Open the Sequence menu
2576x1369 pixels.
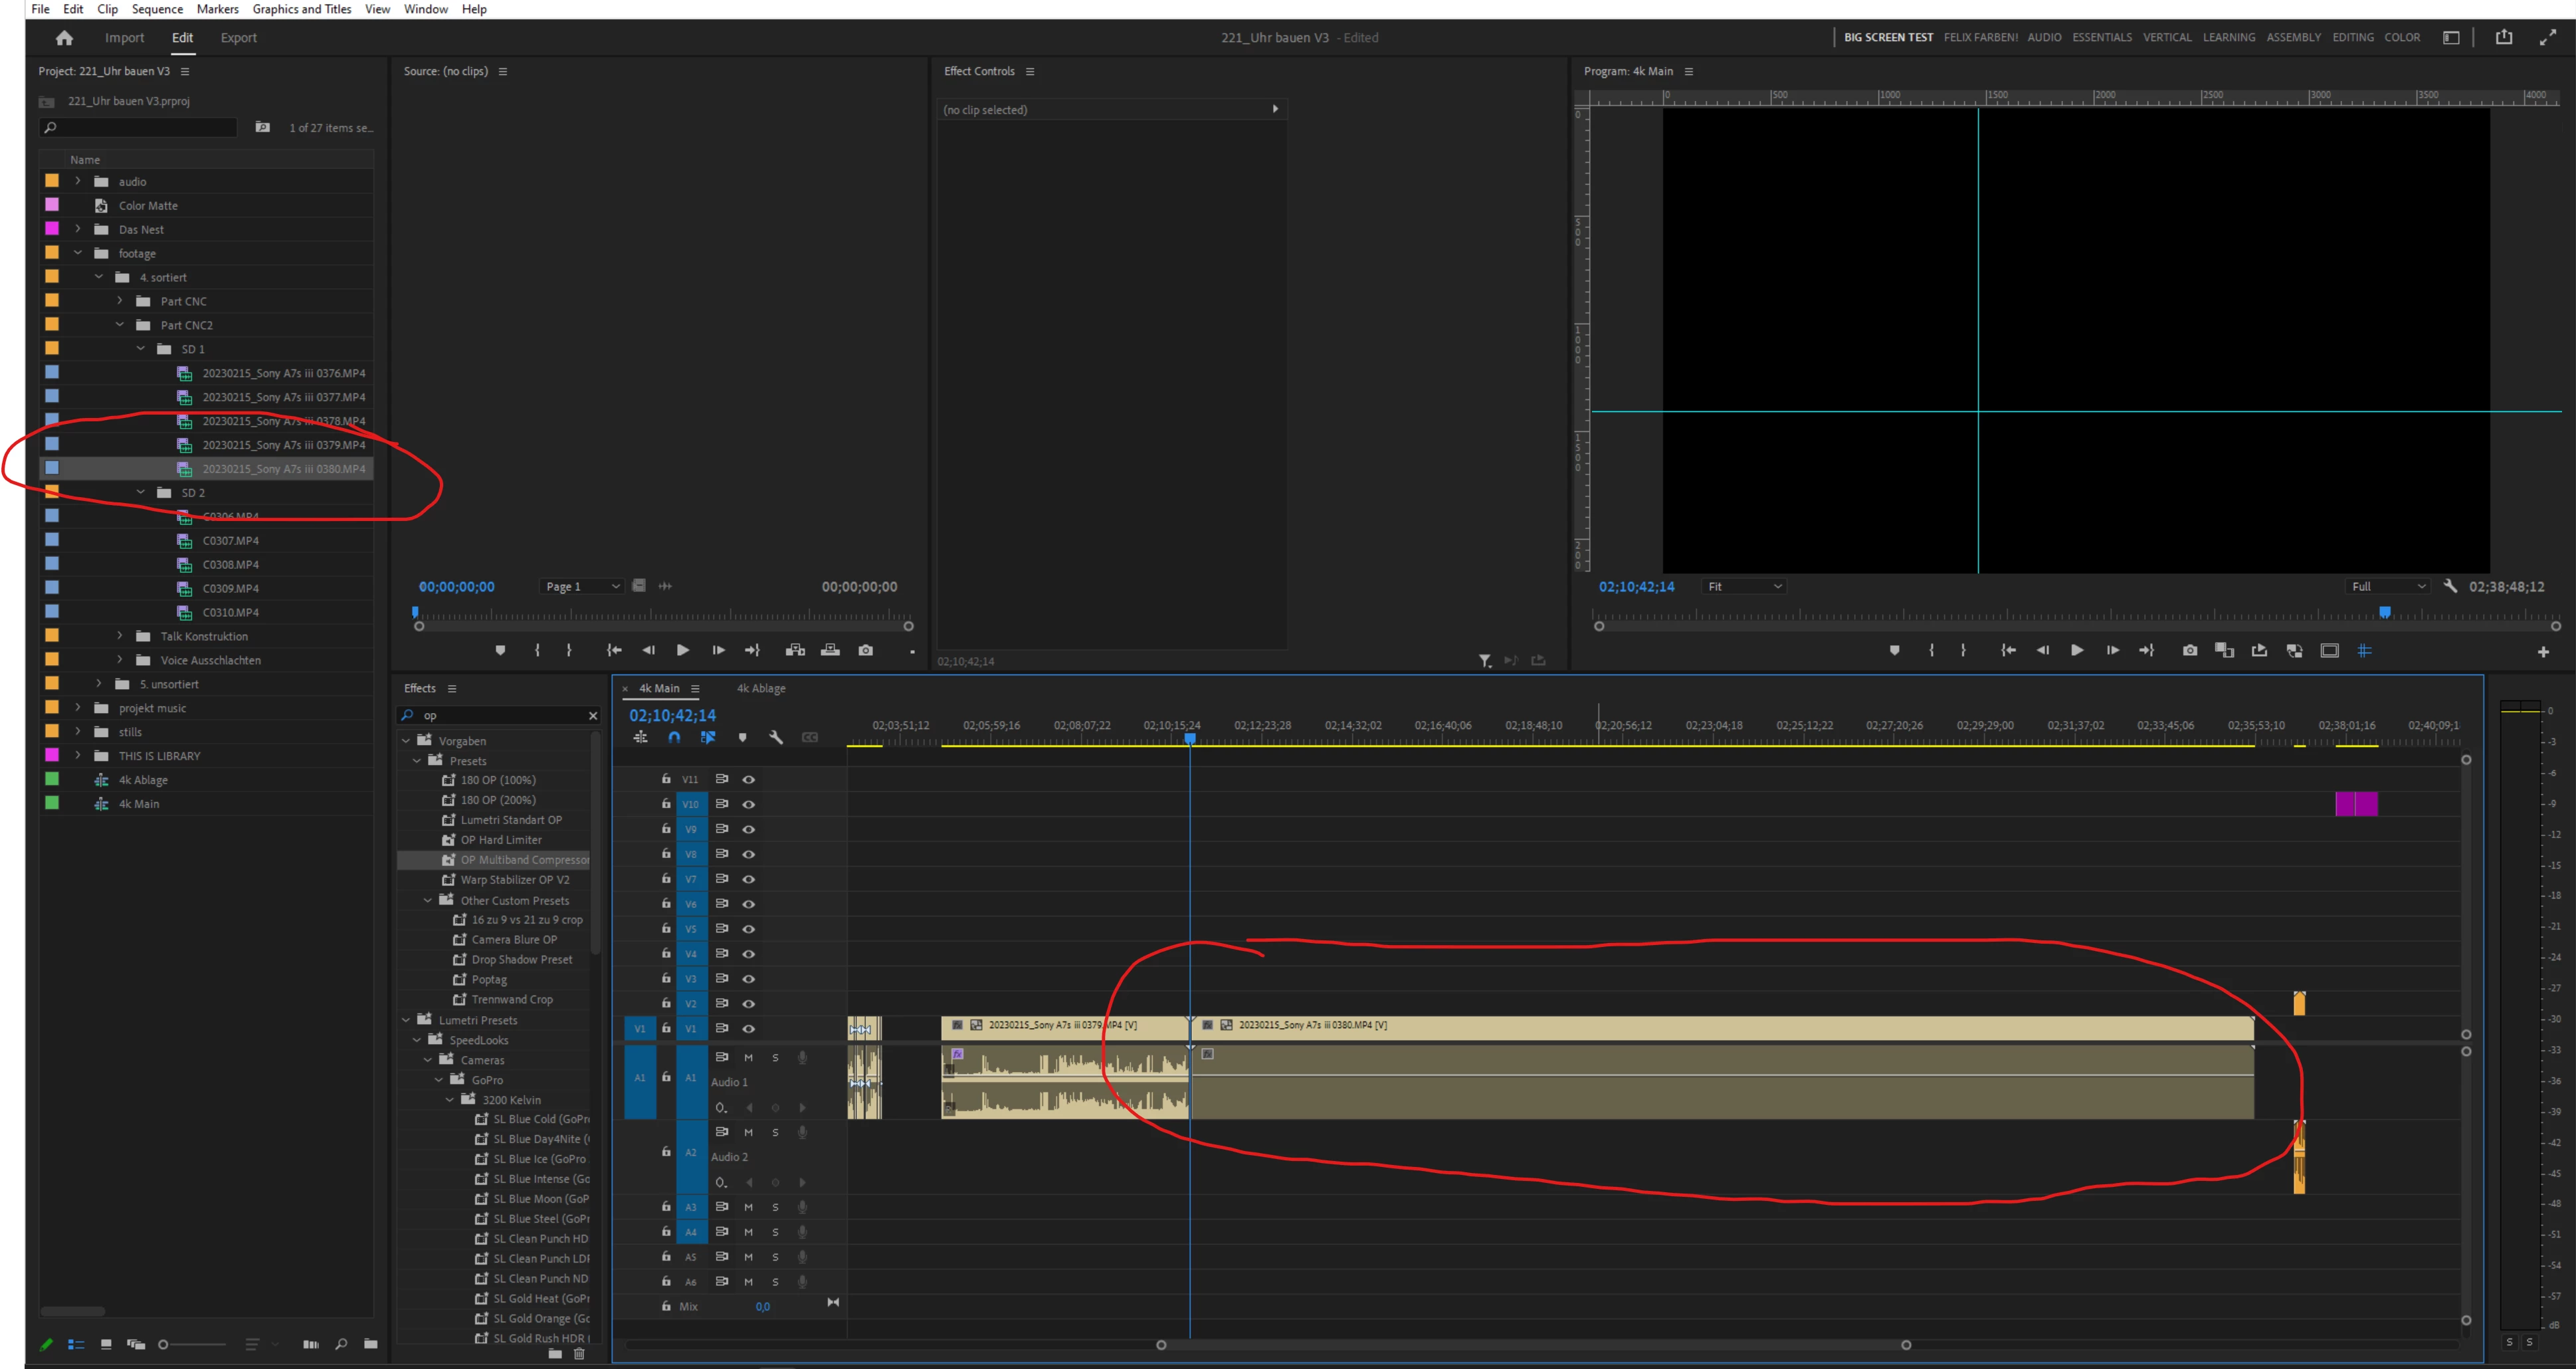coord(157,9)
